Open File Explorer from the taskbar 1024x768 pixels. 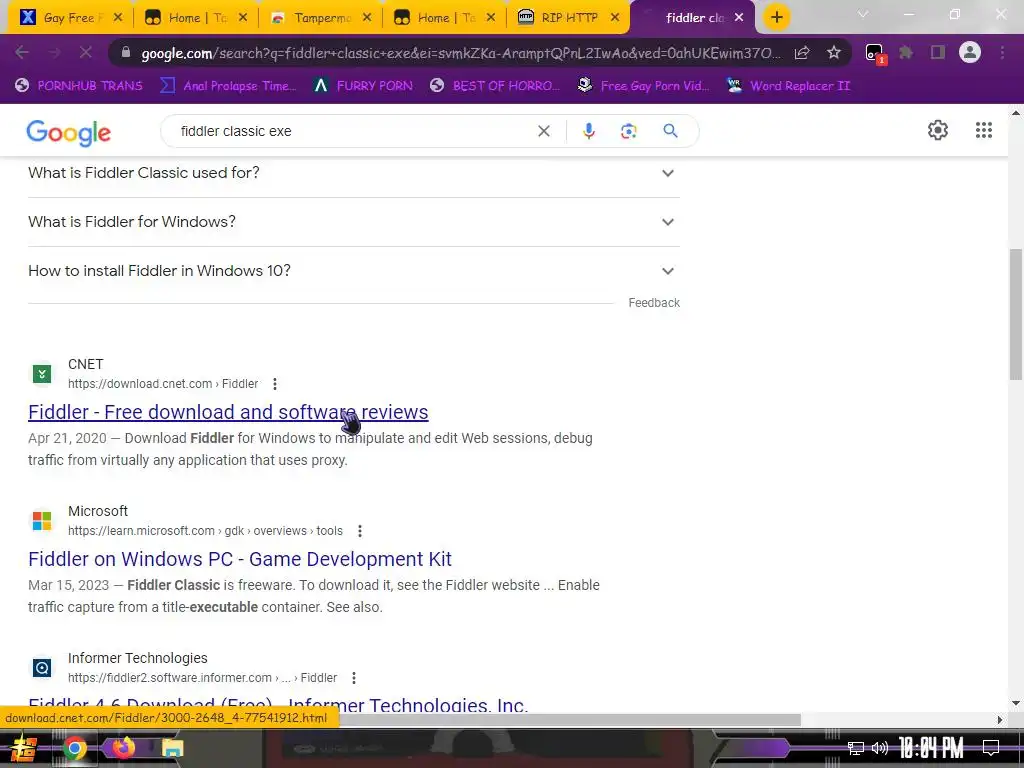172,748
